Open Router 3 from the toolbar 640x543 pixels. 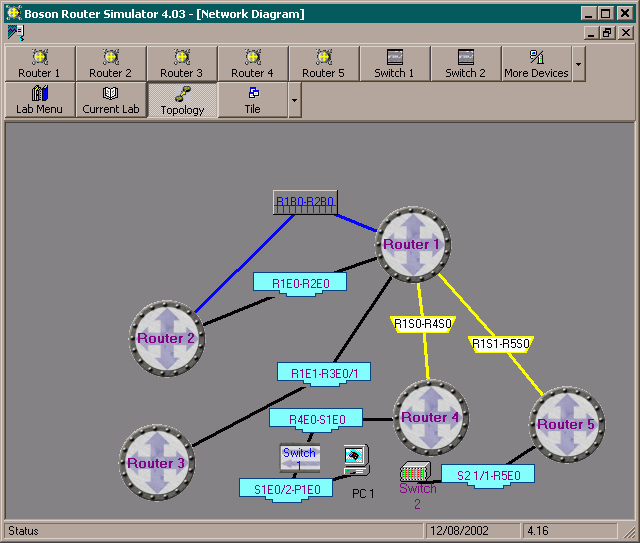pyautogui.click(x=182, y=64)
